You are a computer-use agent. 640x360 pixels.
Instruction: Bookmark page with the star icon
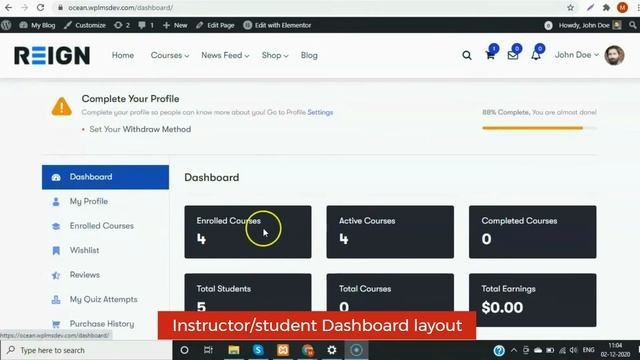point(570,7)
